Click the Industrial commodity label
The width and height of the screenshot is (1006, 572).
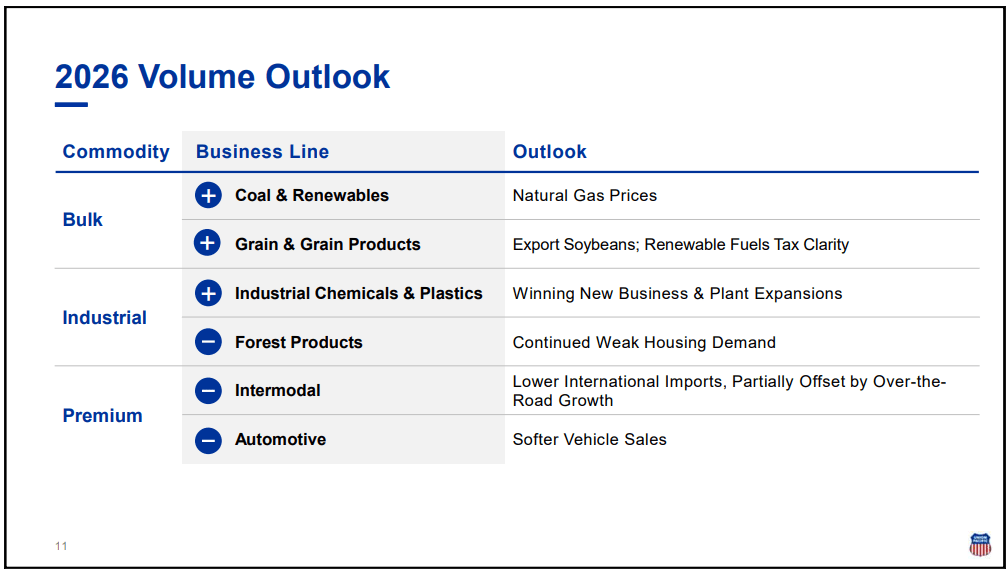[x=105, y=318]
